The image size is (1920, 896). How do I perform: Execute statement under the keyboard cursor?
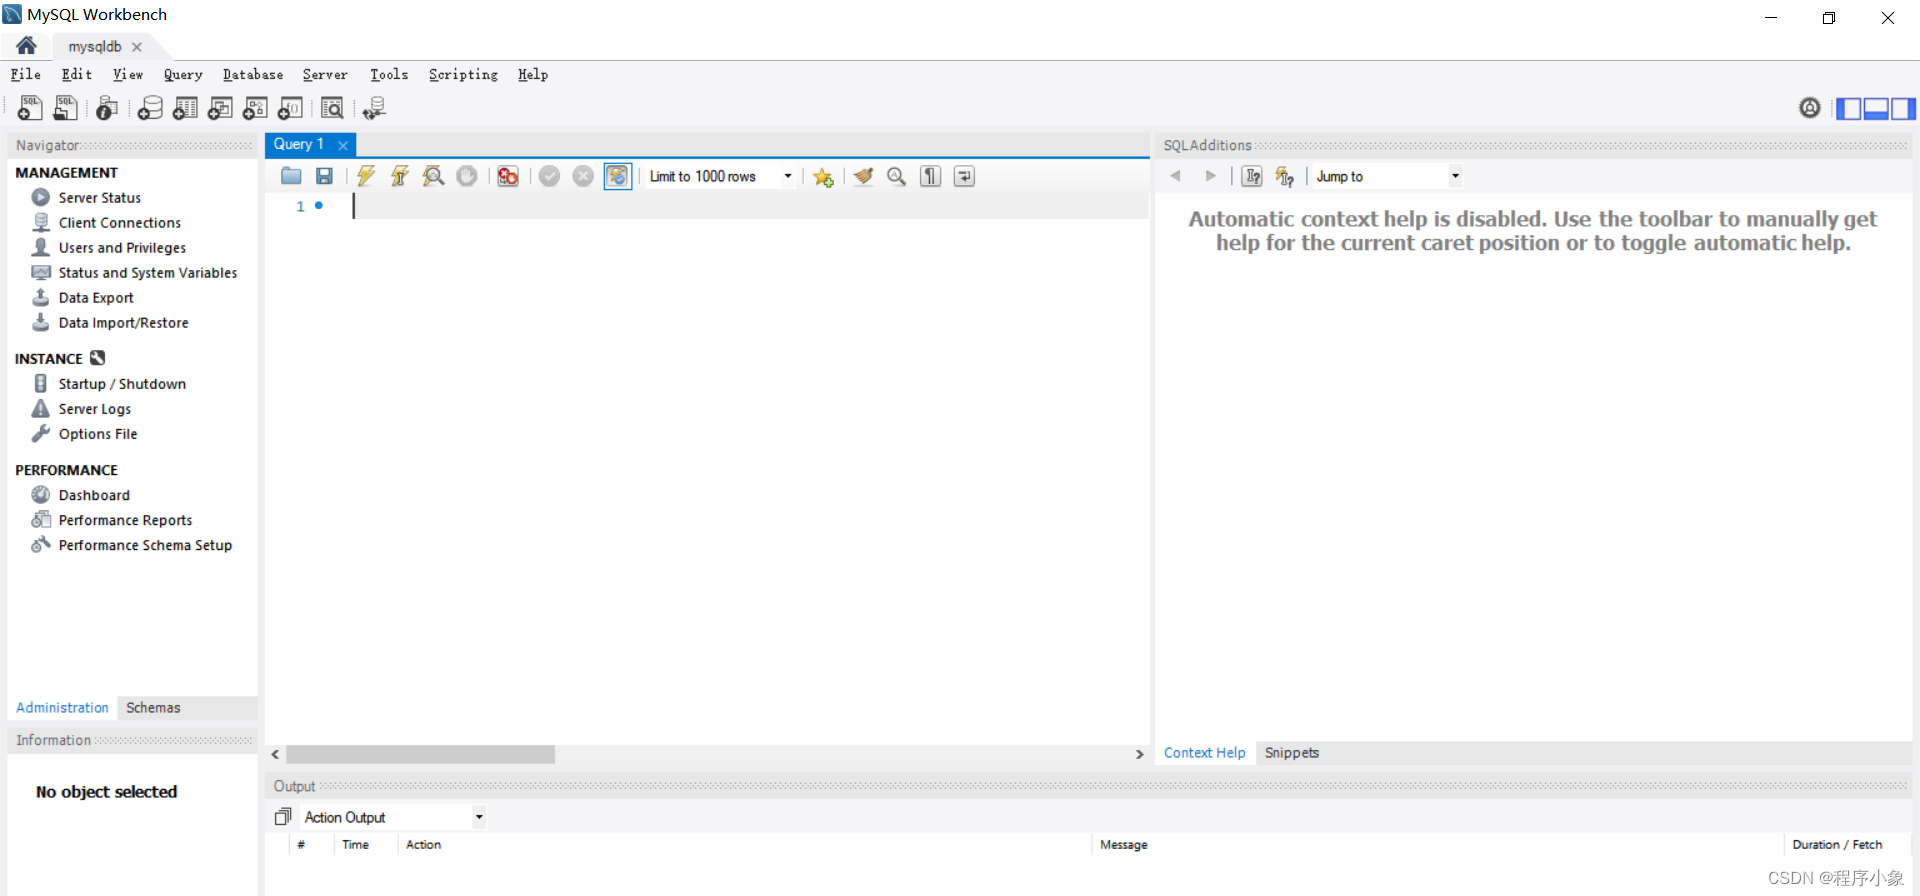coord(400,176)
